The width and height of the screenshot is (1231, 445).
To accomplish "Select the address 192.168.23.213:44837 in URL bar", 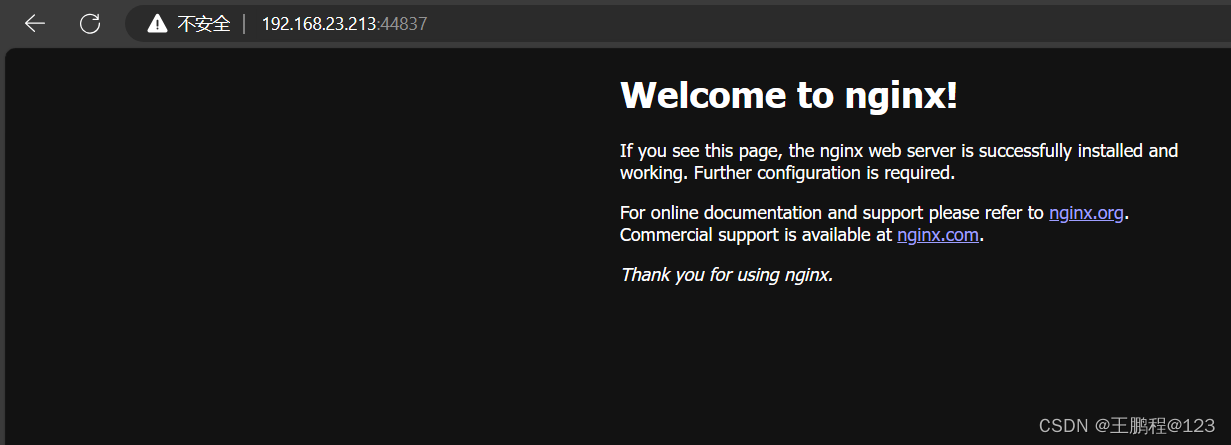I will (344, 24).
